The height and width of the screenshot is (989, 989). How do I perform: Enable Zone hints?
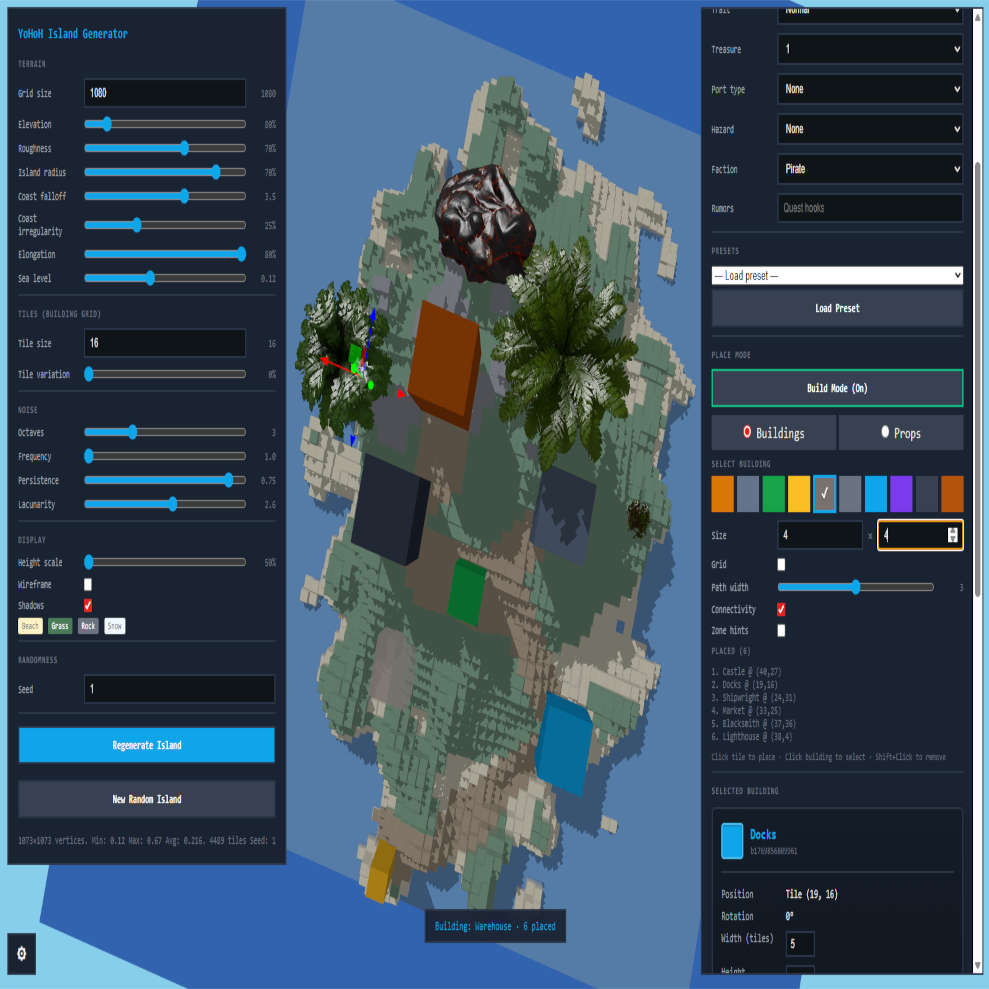pos(781,630)
